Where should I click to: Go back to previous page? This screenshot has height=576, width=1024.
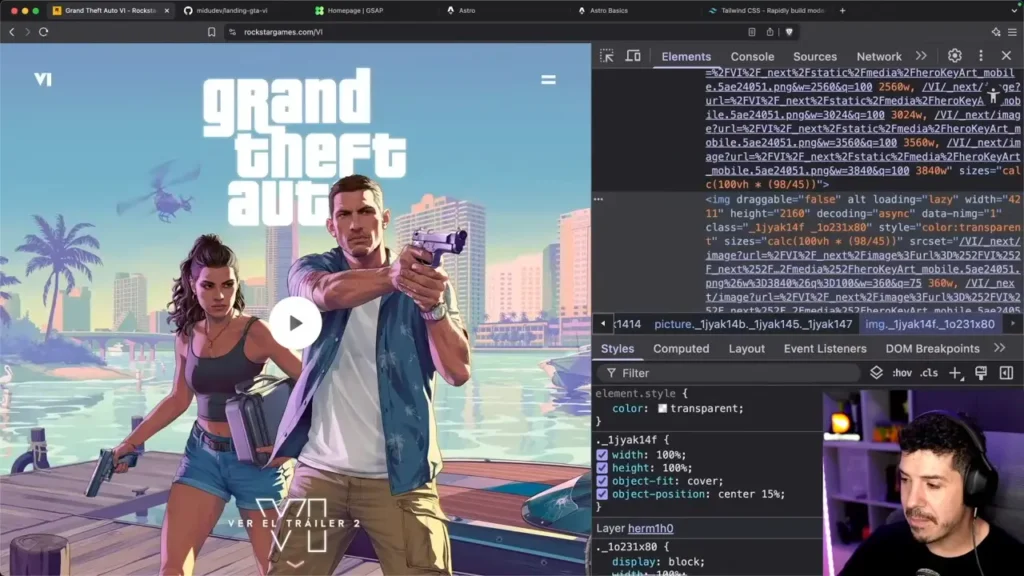click(x=12, y=31)
